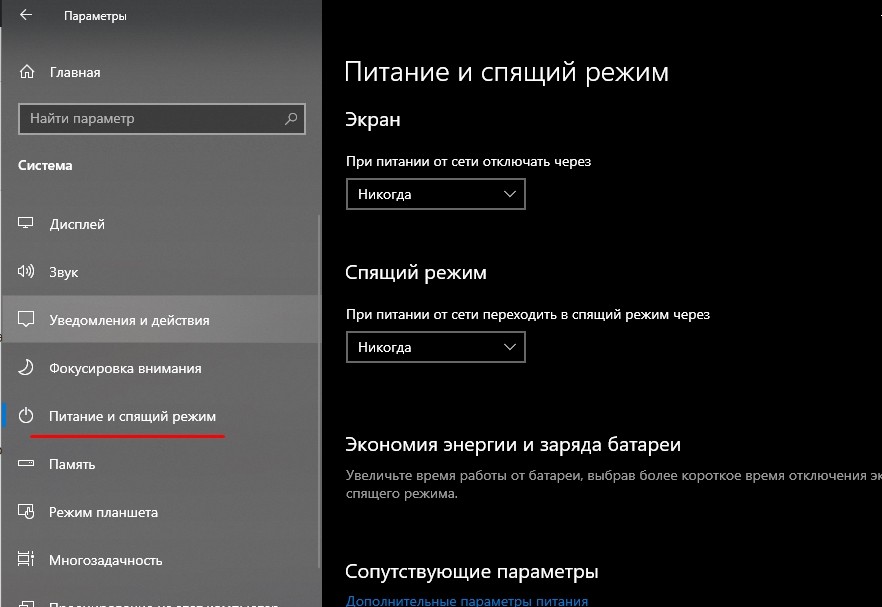This screenshot has width=882, height=607.
Task: Open Уведомления и действия section
Action: (x=129, y=320)
